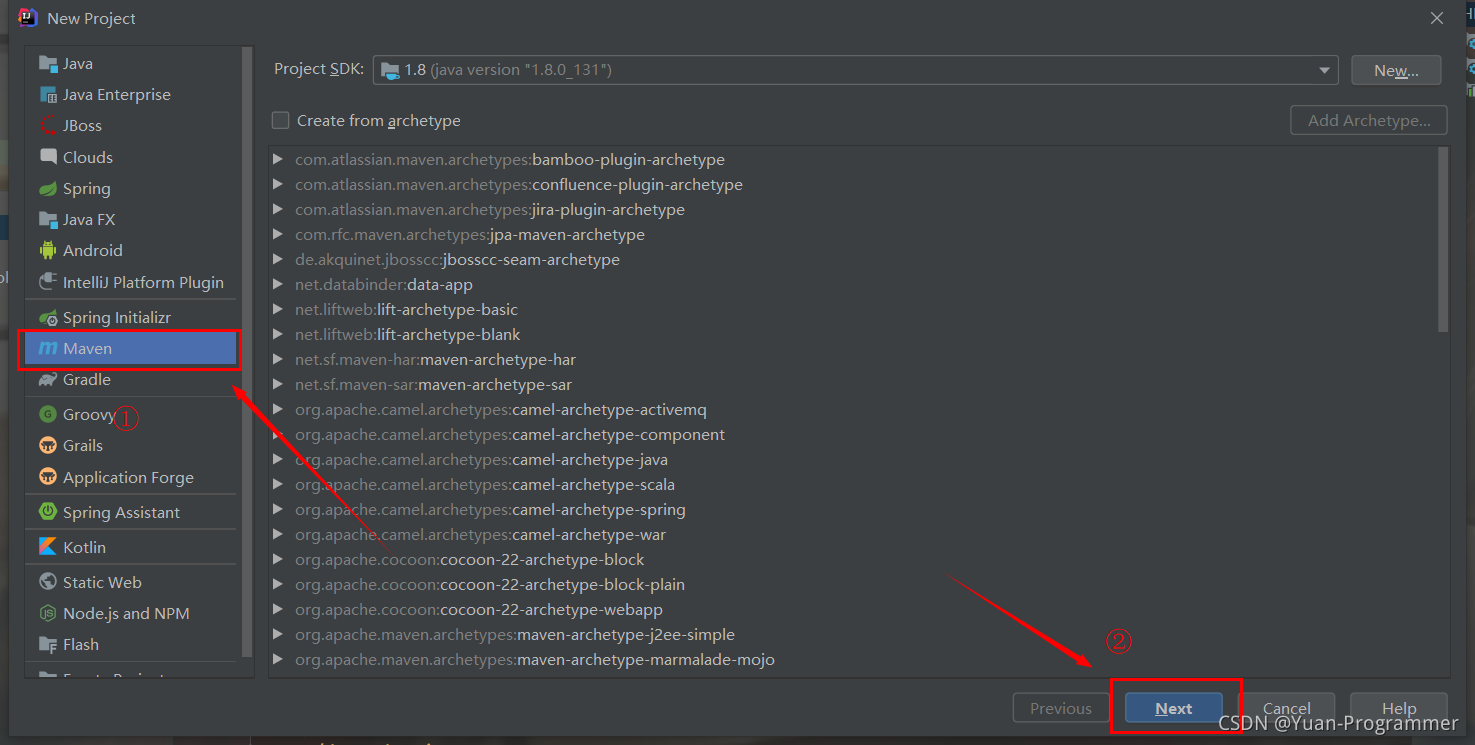Click the Kotlin K icon

(48, 547)
